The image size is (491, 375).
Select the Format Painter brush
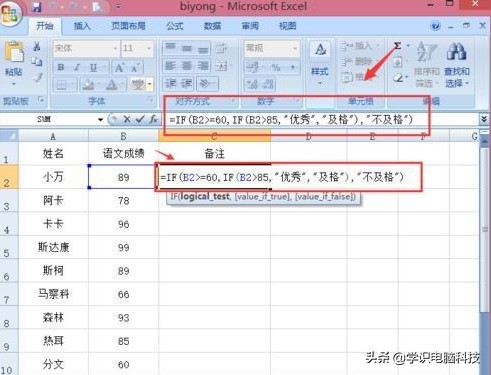tap(38, 77)
